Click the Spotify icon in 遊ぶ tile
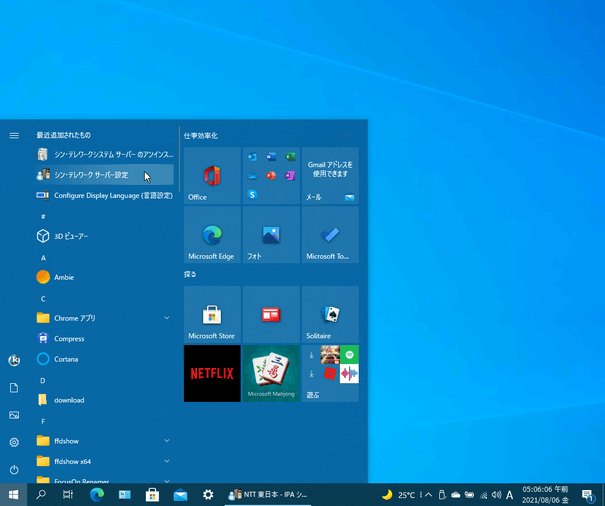The image size is (605, 506). pos(350,355)
